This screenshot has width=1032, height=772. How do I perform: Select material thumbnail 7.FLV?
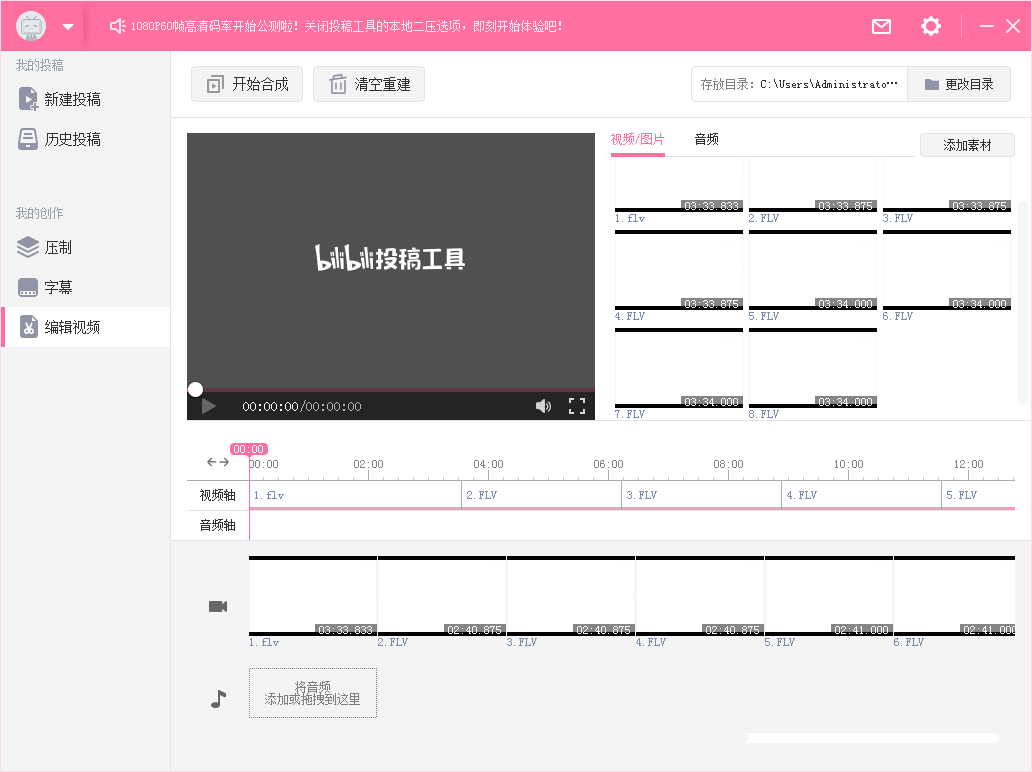click(679, 369)
